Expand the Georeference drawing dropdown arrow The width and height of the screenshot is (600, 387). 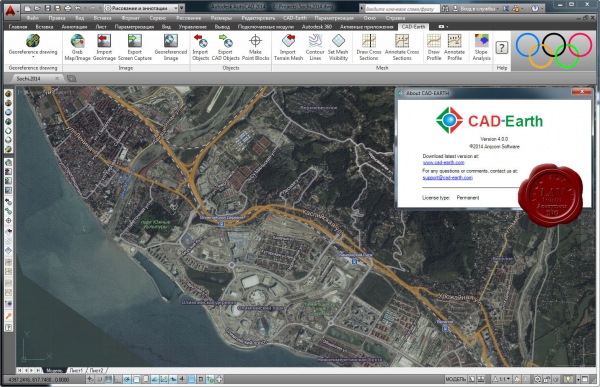(x=33, y=57)
